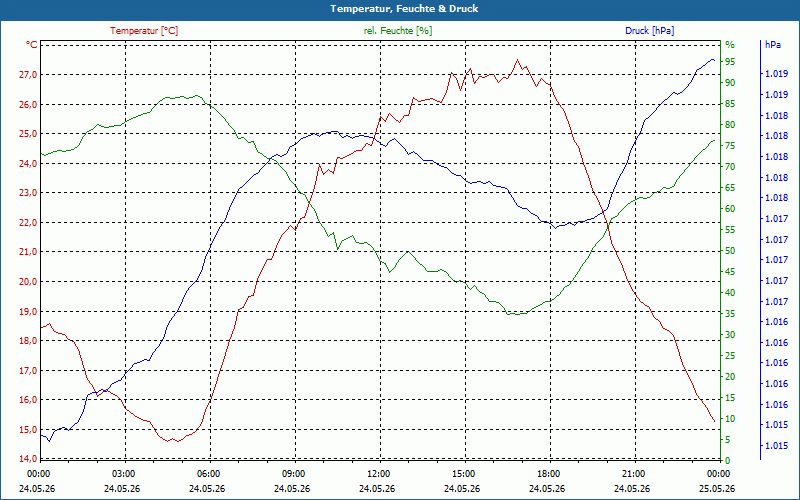This screenshot has height=500, width=800.
Task: Click the green '10' humidity axis value
Action: coord(730,419)
